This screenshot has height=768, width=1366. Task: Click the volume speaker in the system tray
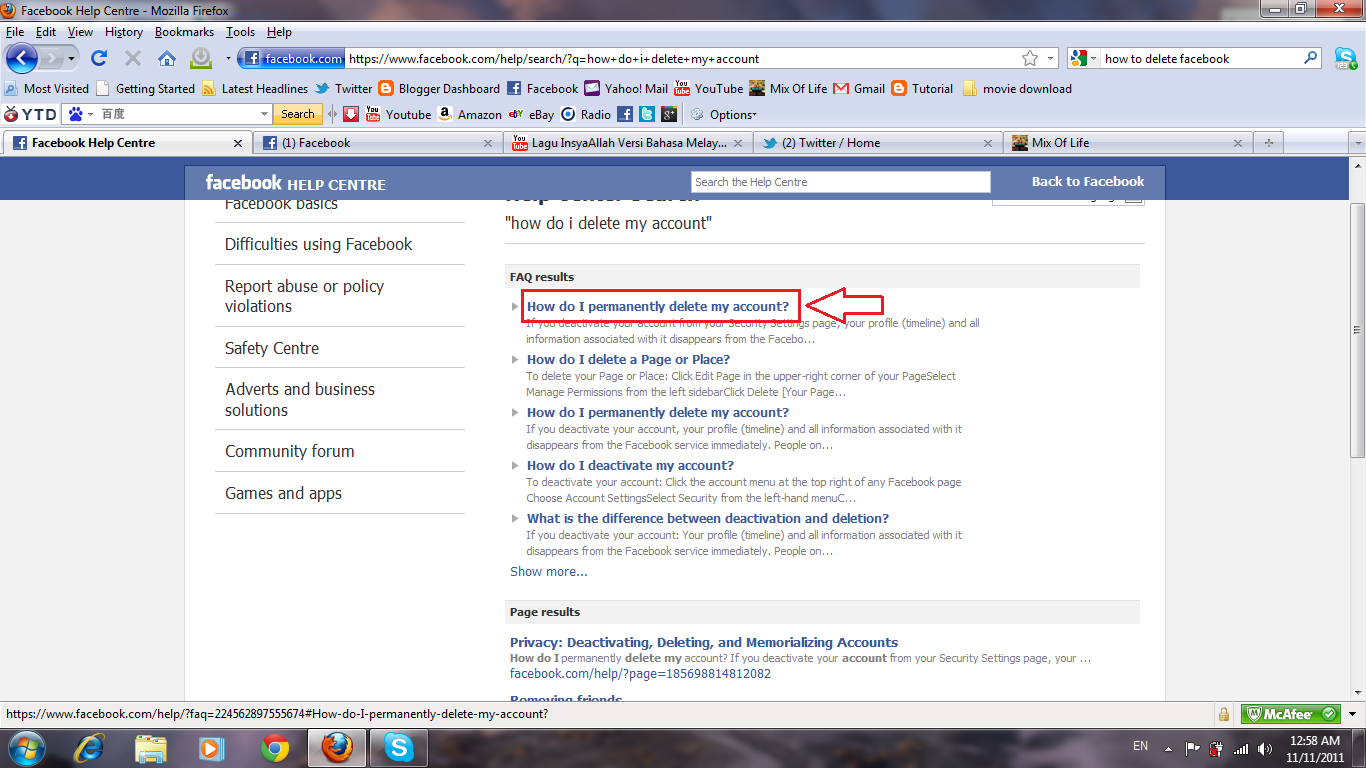point(1263,748)
